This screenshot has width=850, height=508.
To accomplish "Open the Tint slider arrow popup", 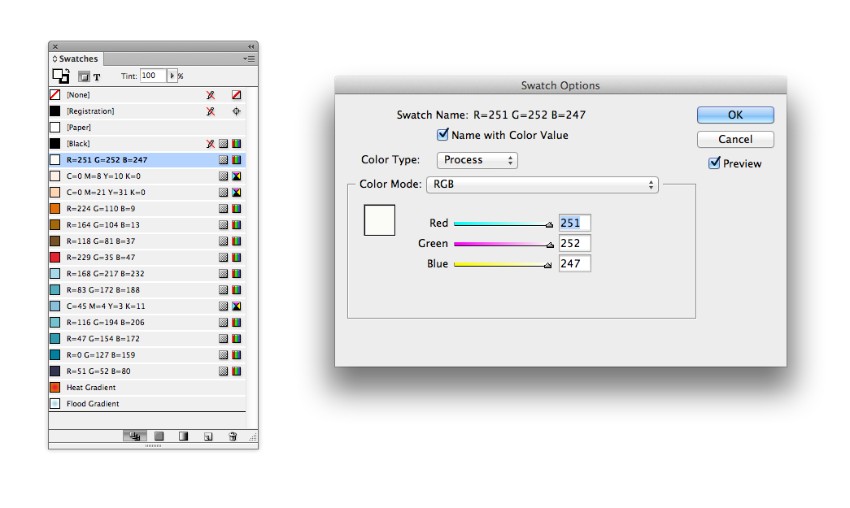I will [x=172, y=76].
